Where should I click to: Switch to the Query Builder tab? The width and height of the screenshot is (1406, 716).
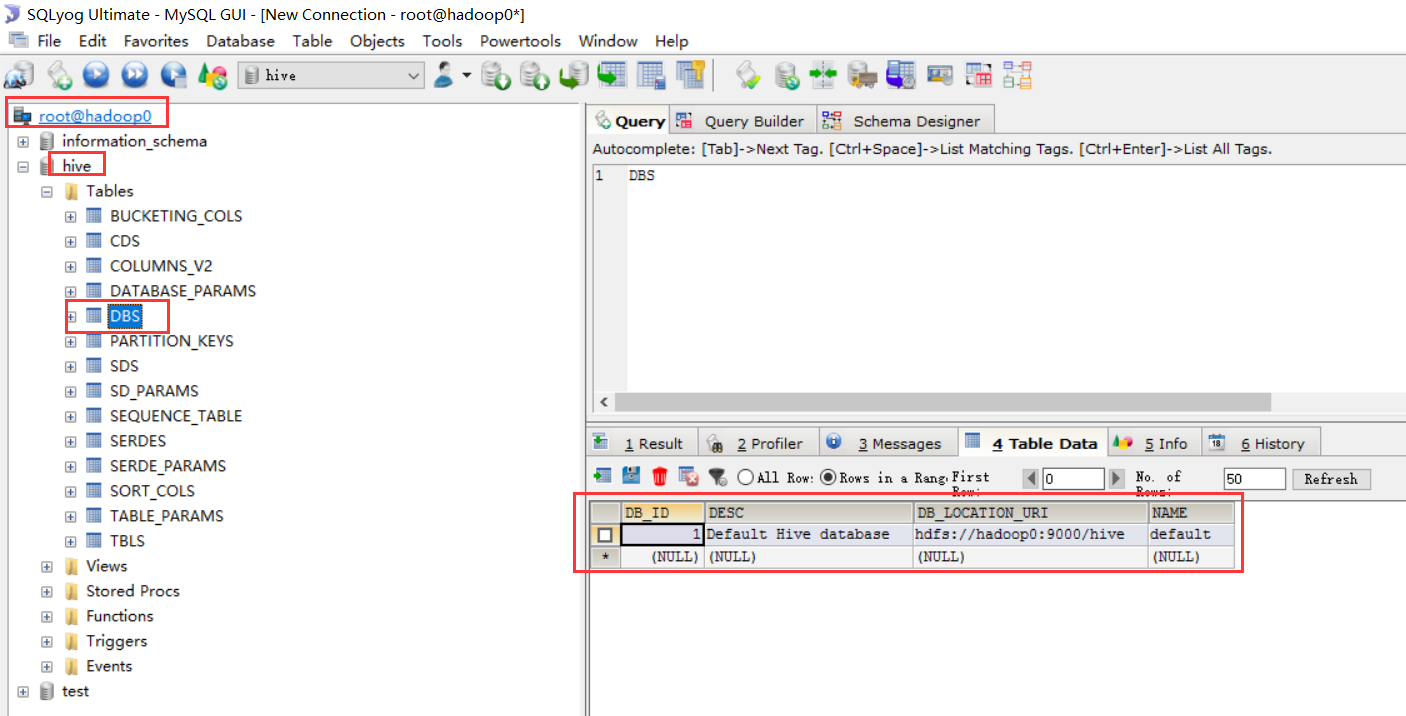(x=742, y=121)
